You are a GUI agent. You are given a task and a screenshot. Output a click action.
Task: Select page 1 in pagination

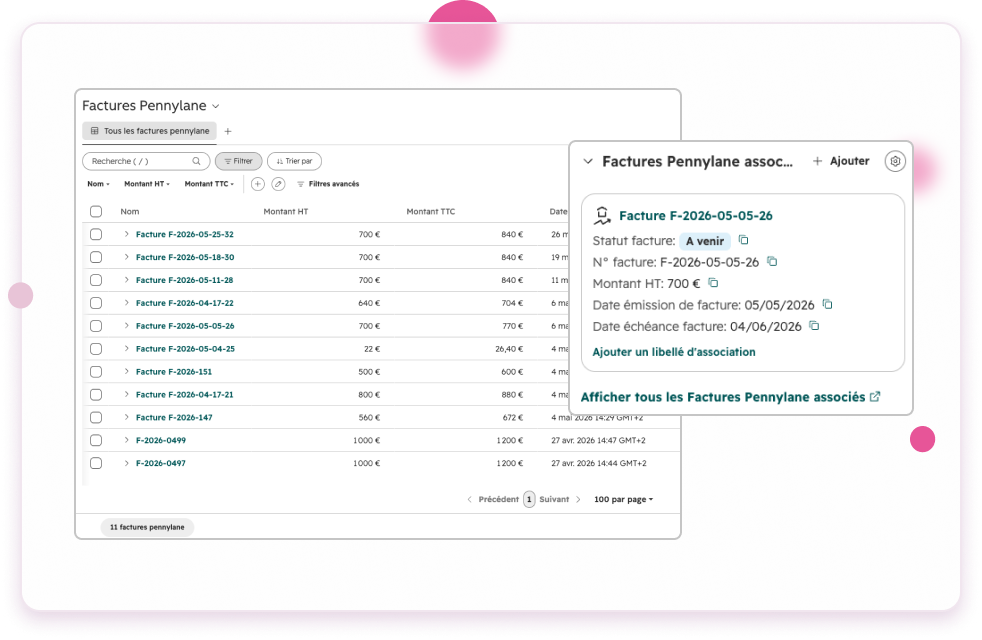[529, 499]
